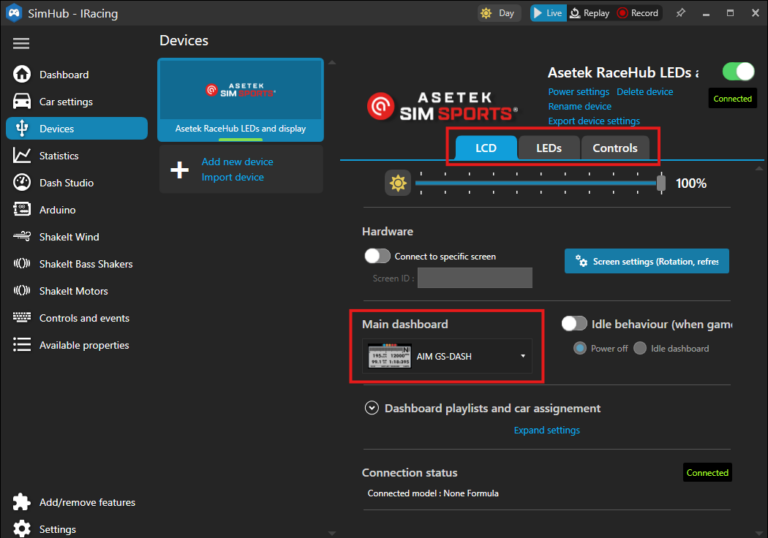The image size is (768, 538).
Task: Click the Devices USB icon
Action: 22,128
